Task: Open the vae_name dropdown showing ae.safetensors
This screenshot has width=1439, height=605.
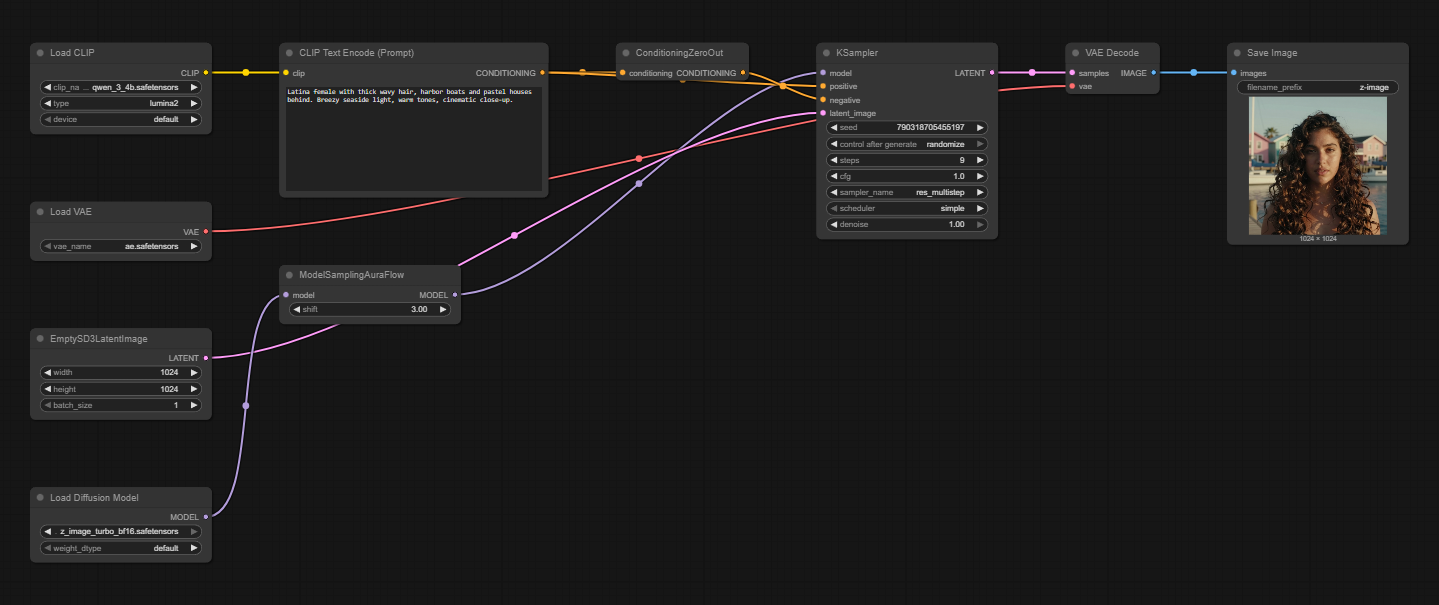Action: (120, 246)
